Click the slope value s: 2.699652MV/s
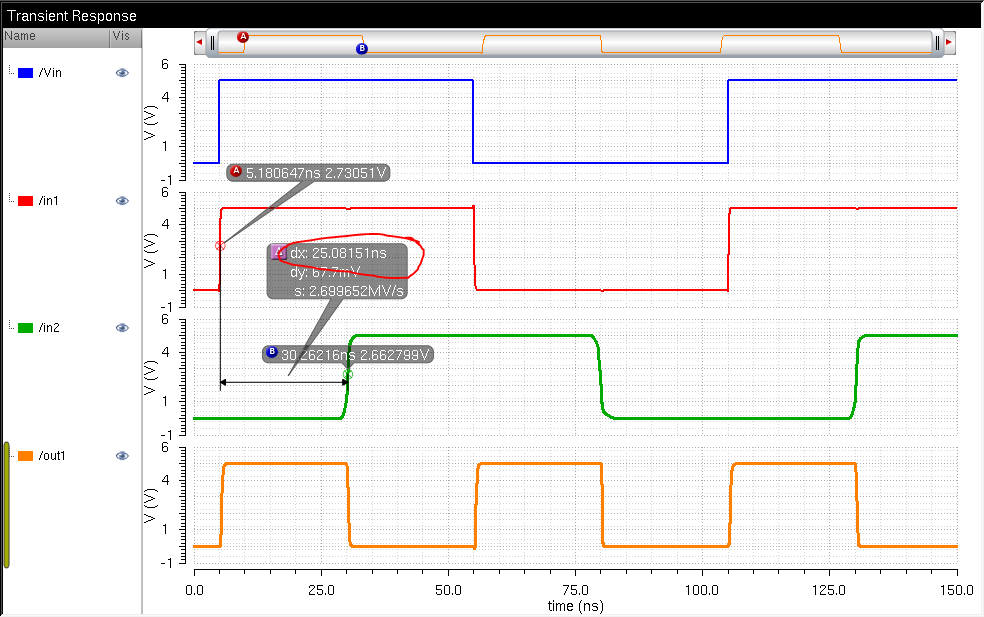 pos(350,291)
